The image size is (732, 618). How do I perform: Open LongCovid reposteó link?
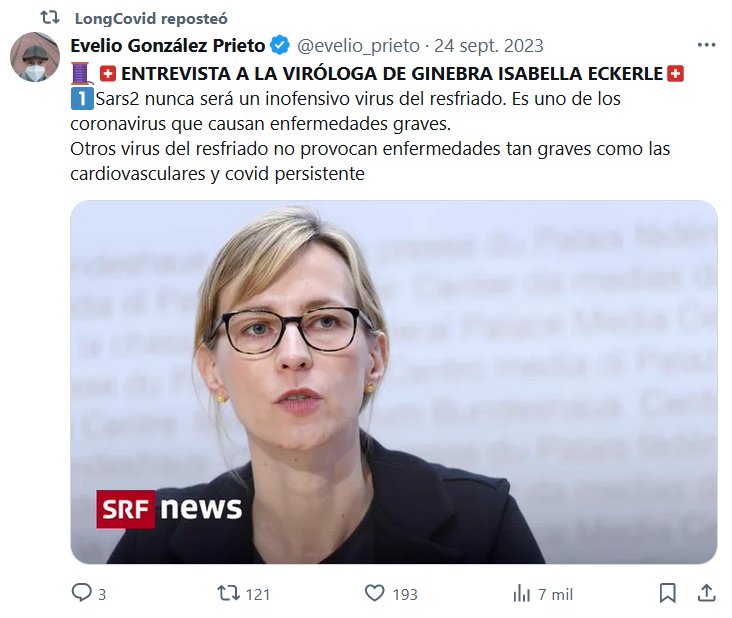(x=151, y=18)
